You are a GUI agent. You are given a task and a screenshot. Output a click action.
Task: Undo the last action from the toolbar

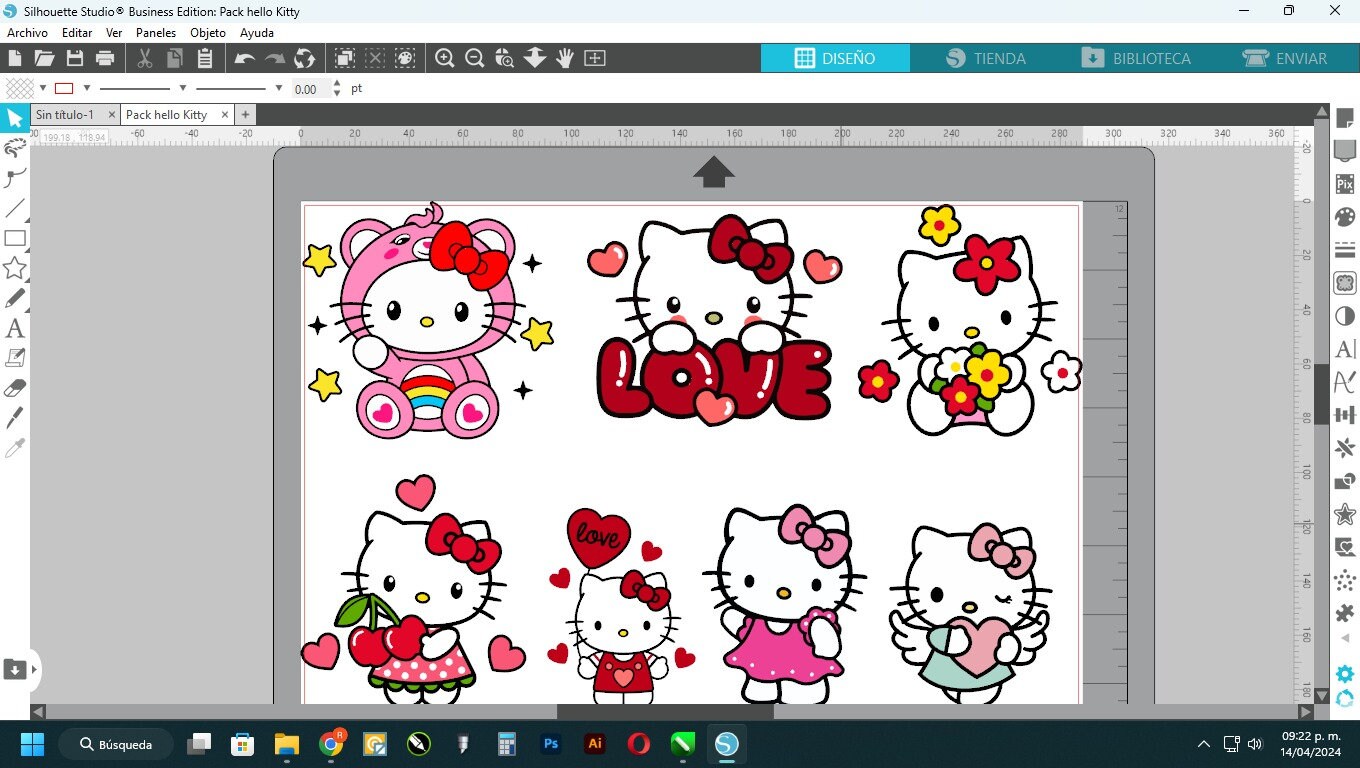(x=243, y=58)
